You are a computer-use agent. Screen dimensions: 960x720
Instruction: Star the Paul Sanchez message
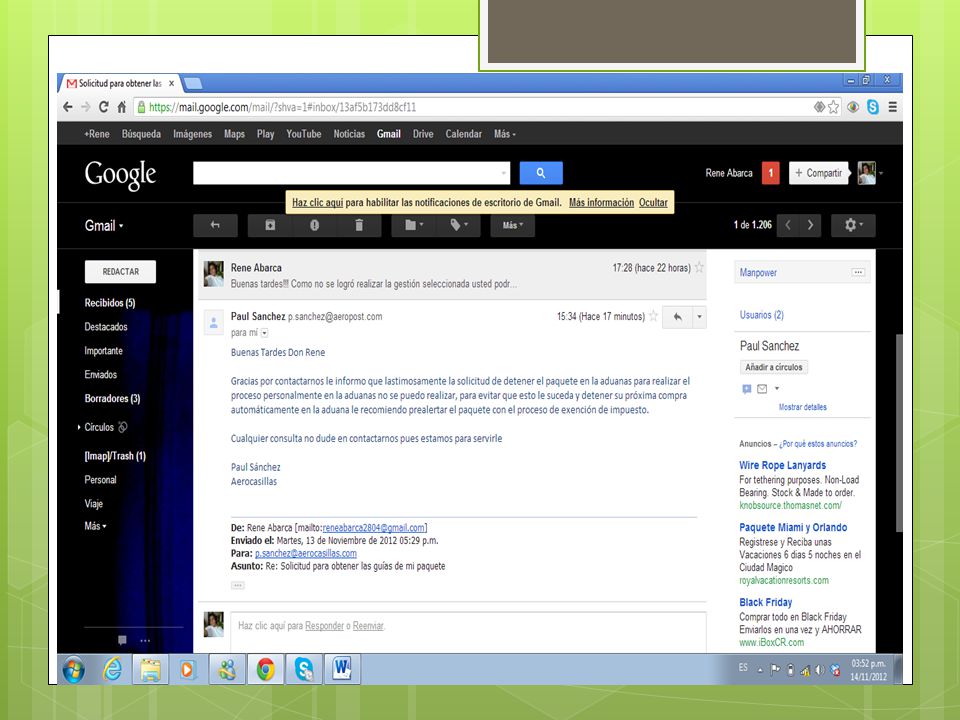click(653, 316)
